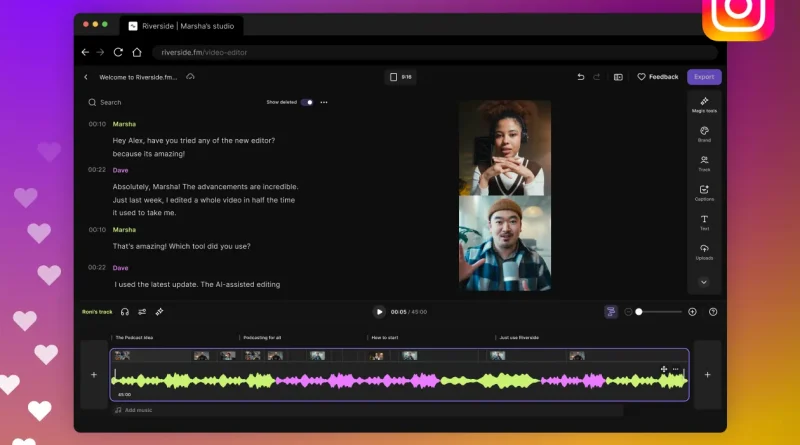The width and height of the screenshot is (800, 445).
Task: Open the Track panel in sidebar
Action: 704,164
